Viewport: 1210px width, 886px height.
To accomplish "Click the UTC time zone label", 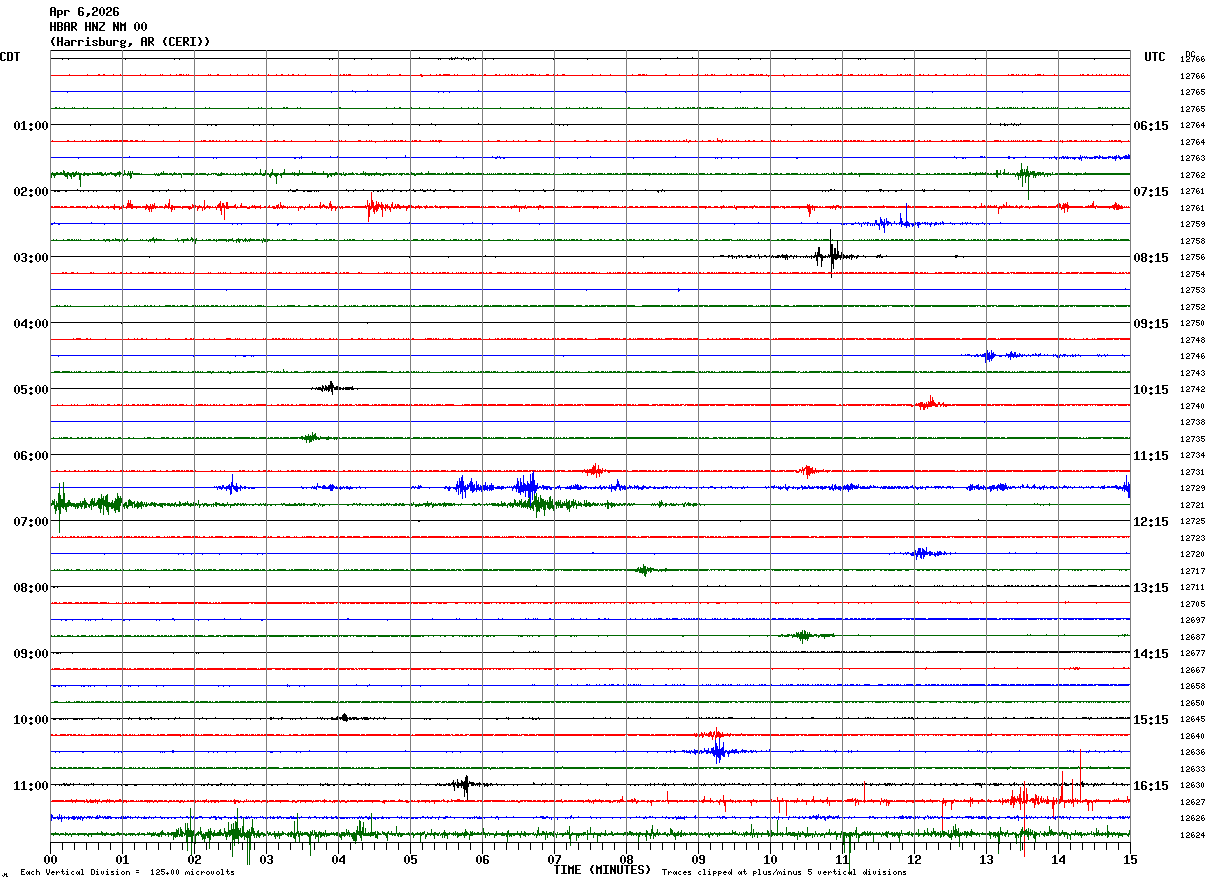I will 1155,57.
